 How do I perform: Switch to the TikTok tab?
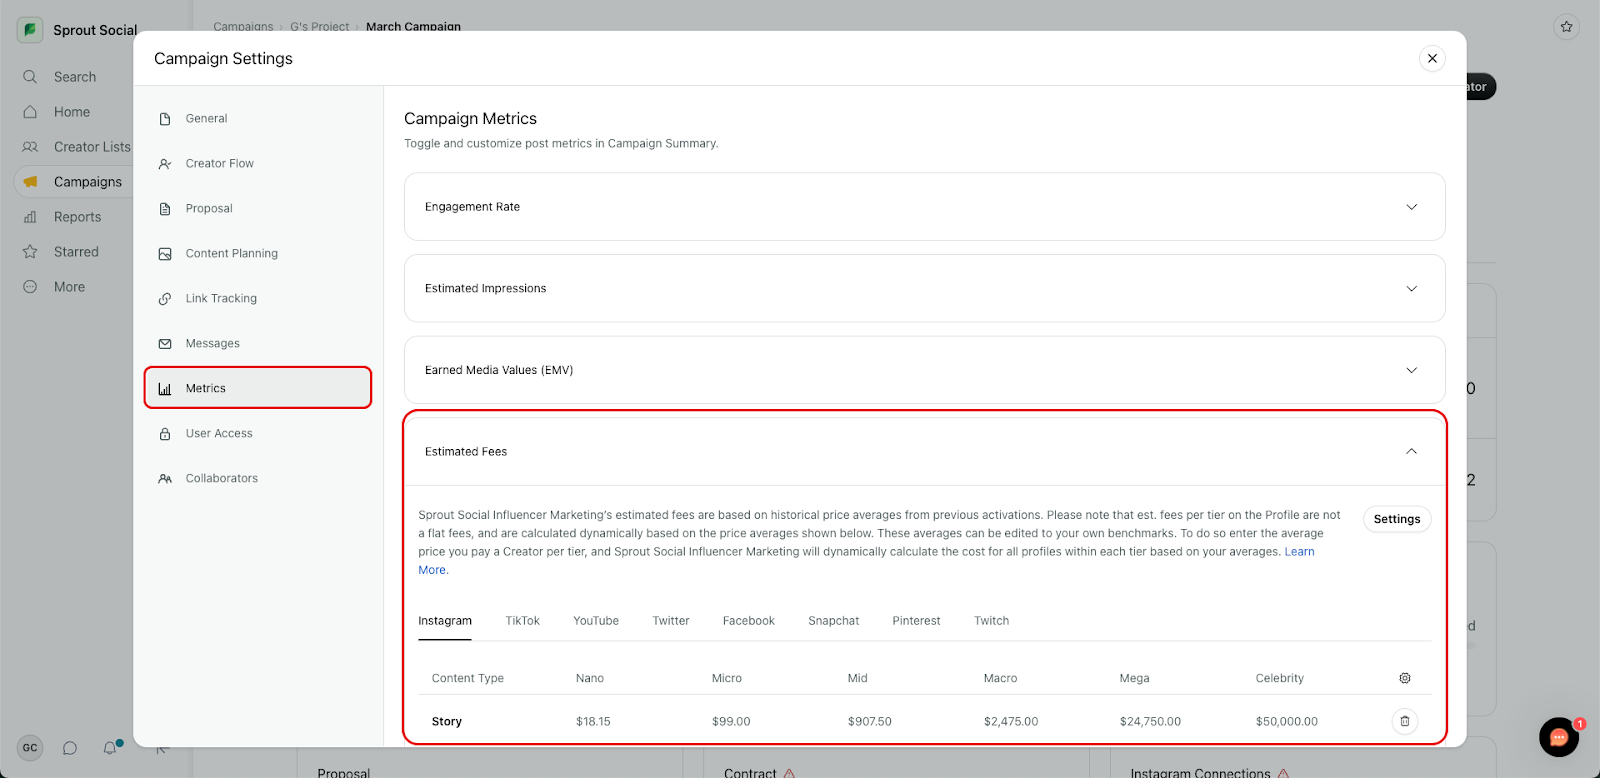pos(522,621)
